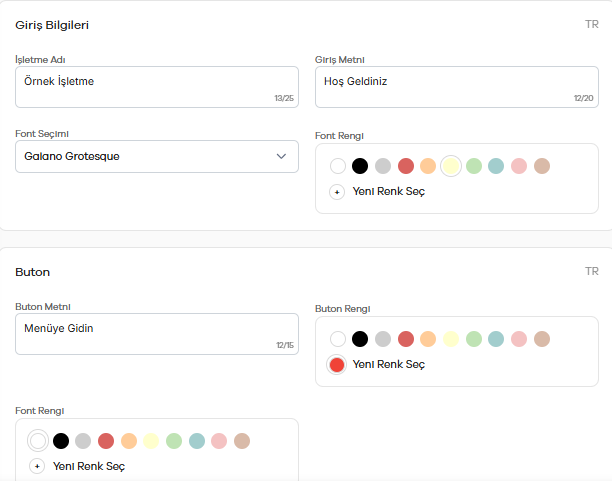612x481 pixels.
Task: Choose pink swatch in Buton Font Rengi
Action: pyautogui.click(x=219, y=441)
